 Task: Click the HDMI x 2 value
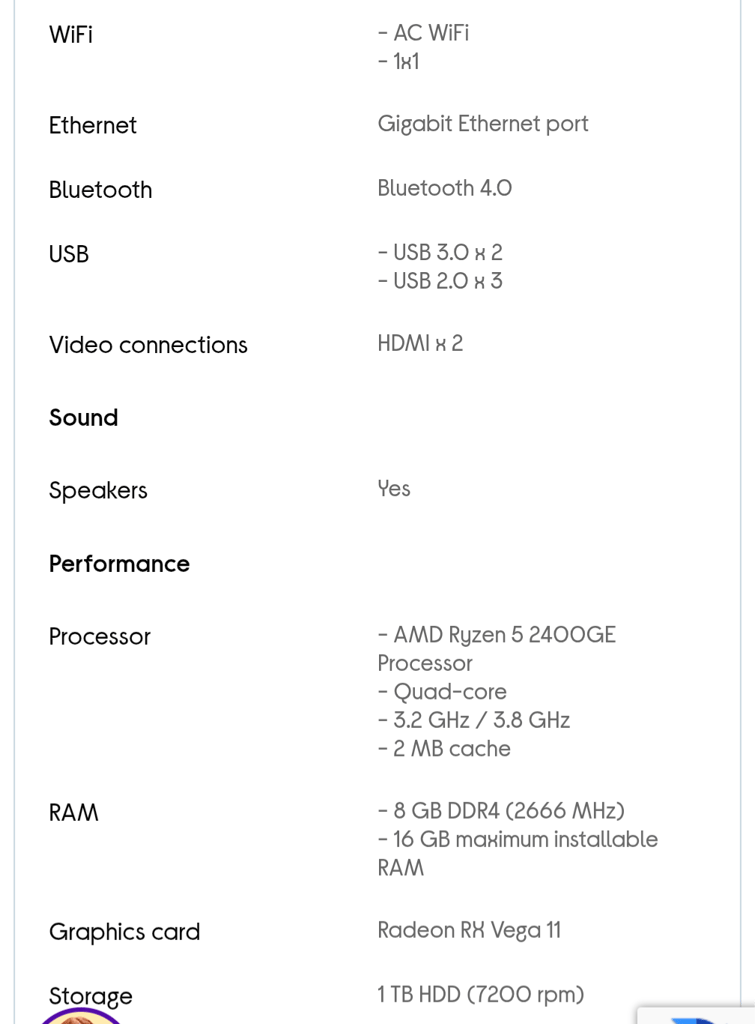[x=420, y=344]
